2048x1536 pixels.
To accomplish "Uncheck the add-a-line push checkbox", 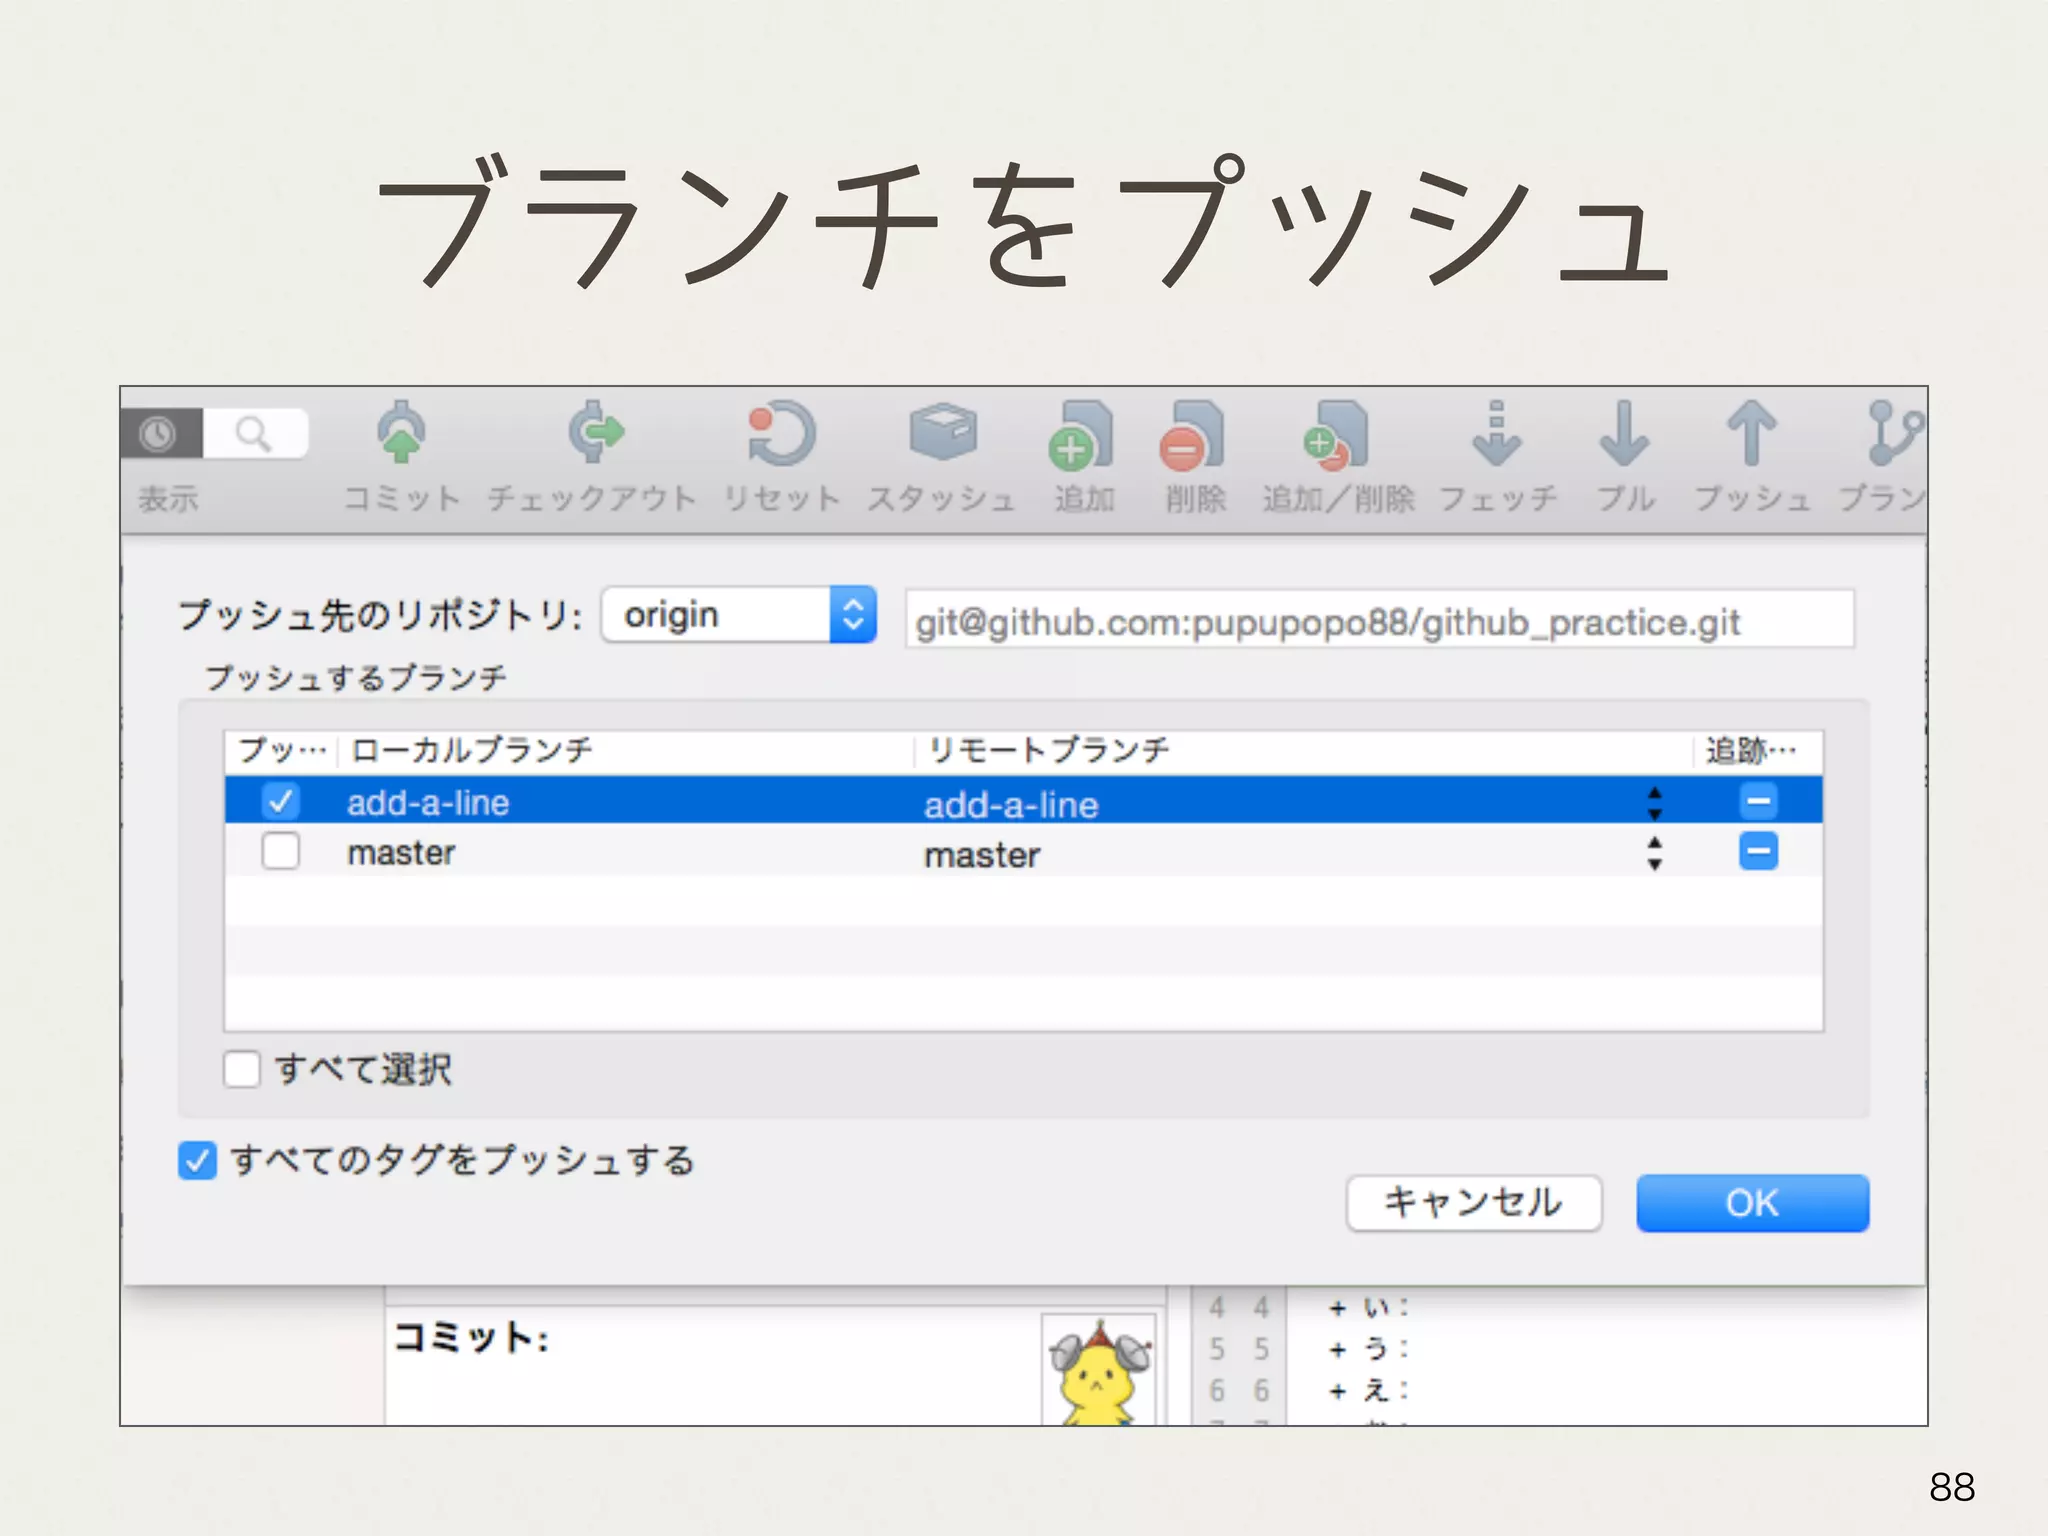I will tap(280, 801).
